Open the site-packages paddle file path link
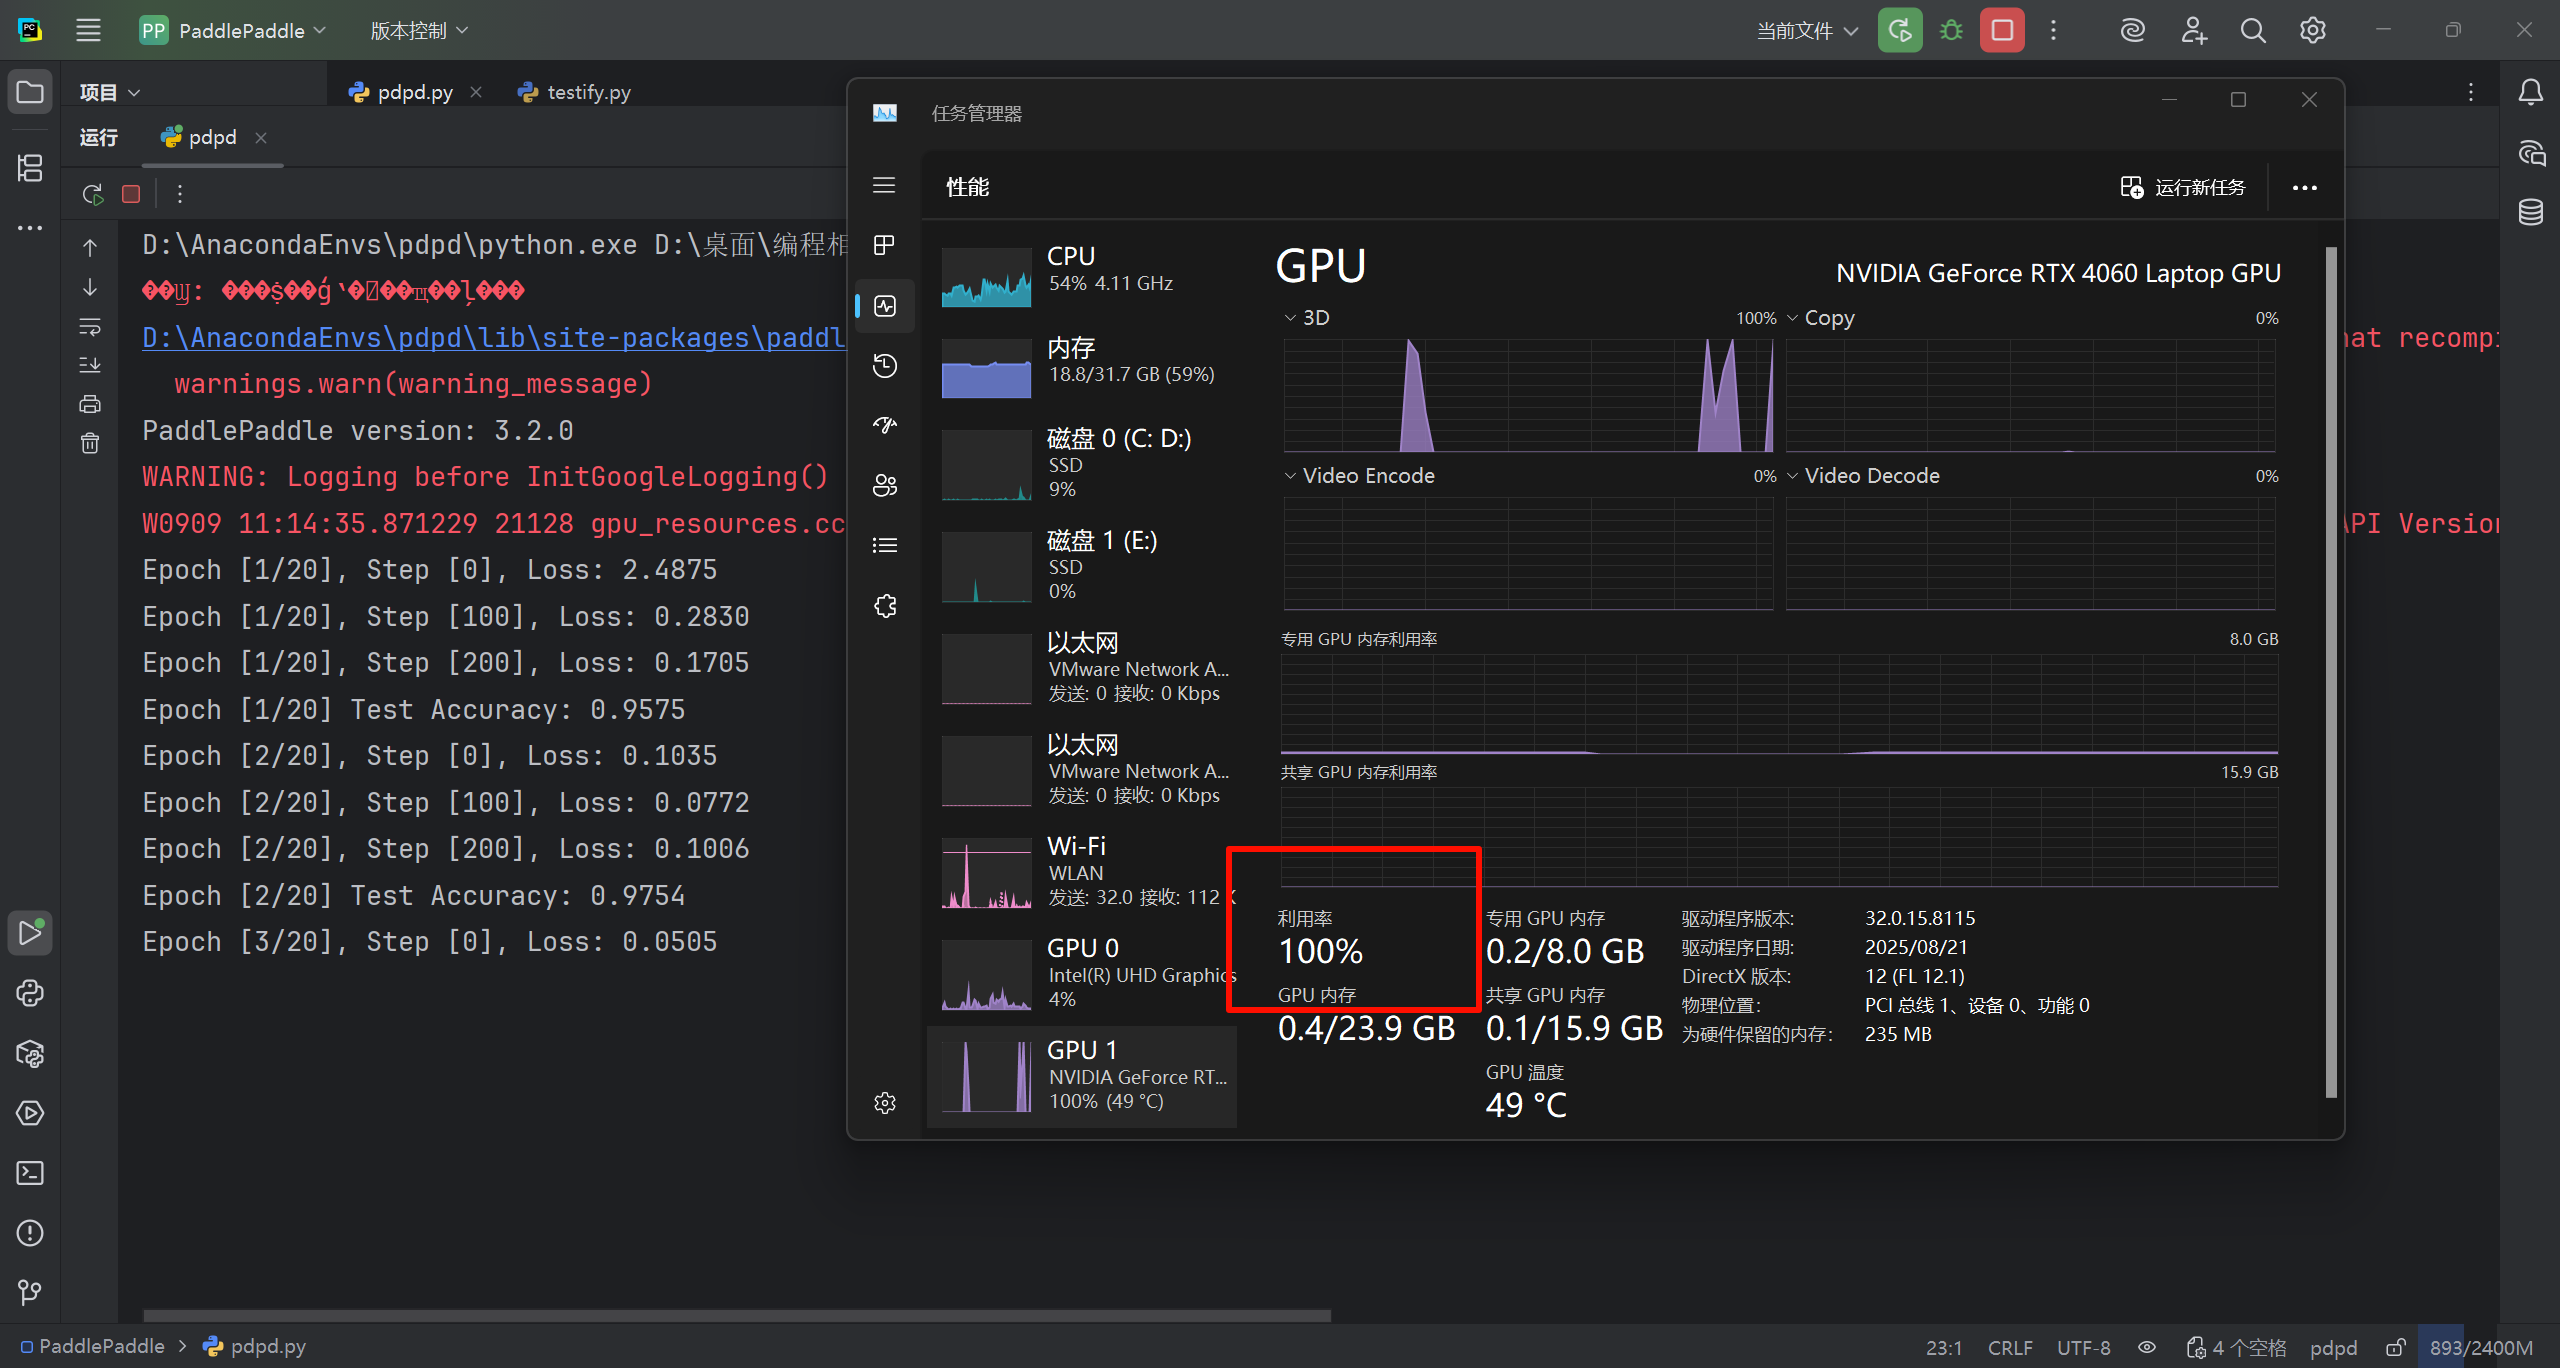2560x1368 pixels. pos(493,338)
